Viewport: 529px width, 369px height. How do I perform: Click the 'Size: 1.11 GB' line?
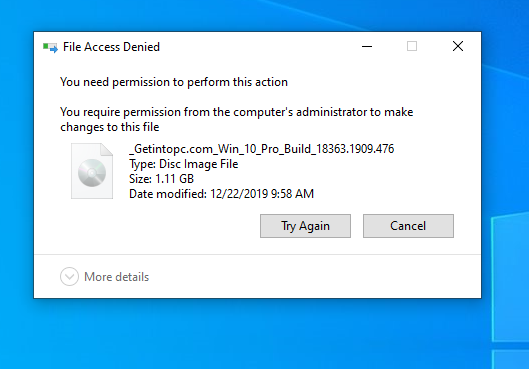162,179
